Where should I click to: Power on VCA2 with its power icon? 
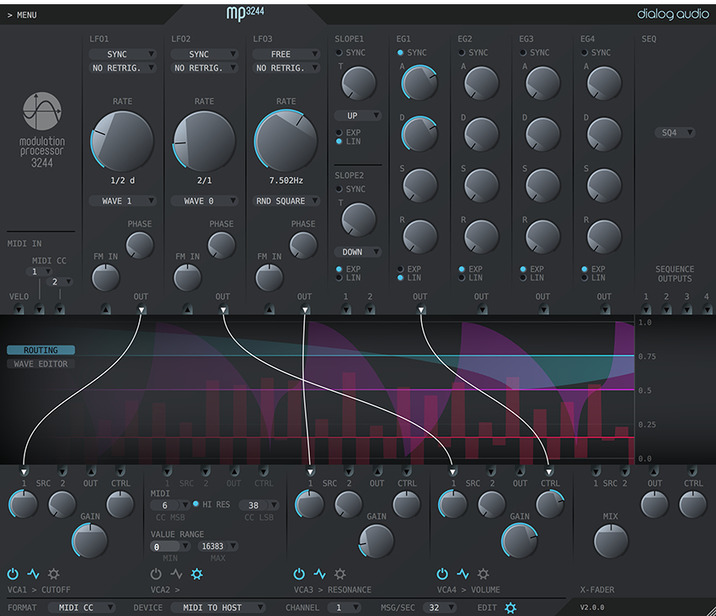pyautogui.click(x=156, y=574)
